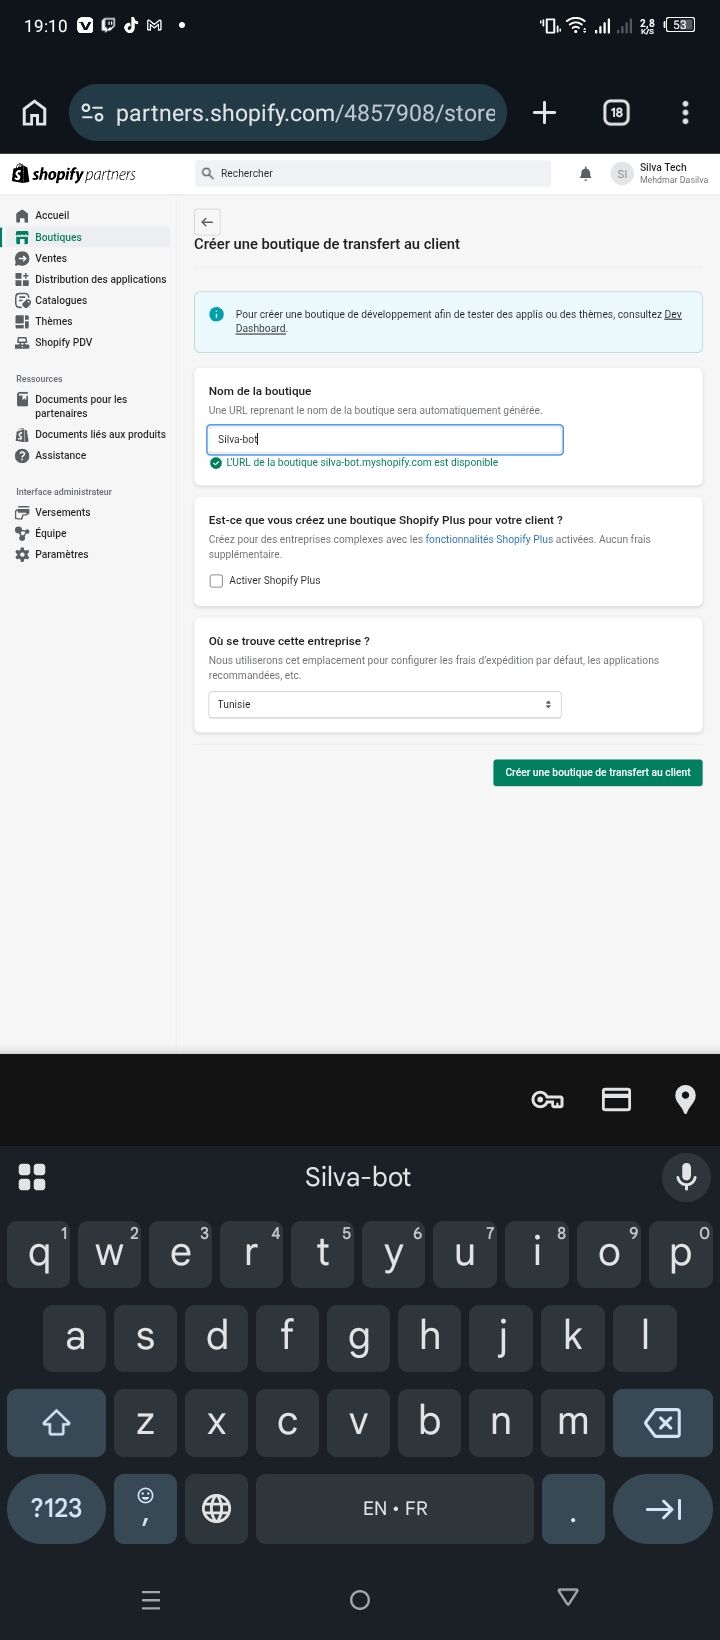
Task: Open the Silva Tech account menu
Action: coord(660,174)
